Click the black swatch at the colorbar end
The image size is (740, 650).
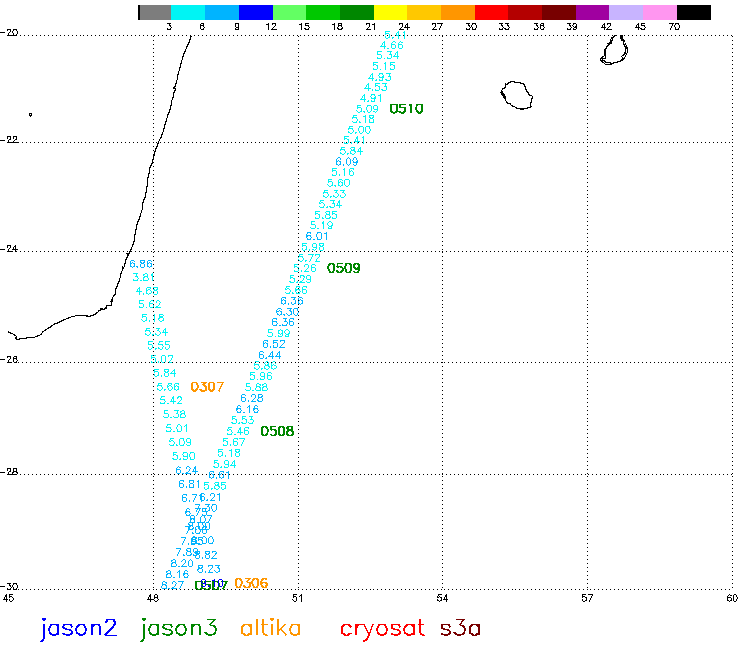(694, 12)
